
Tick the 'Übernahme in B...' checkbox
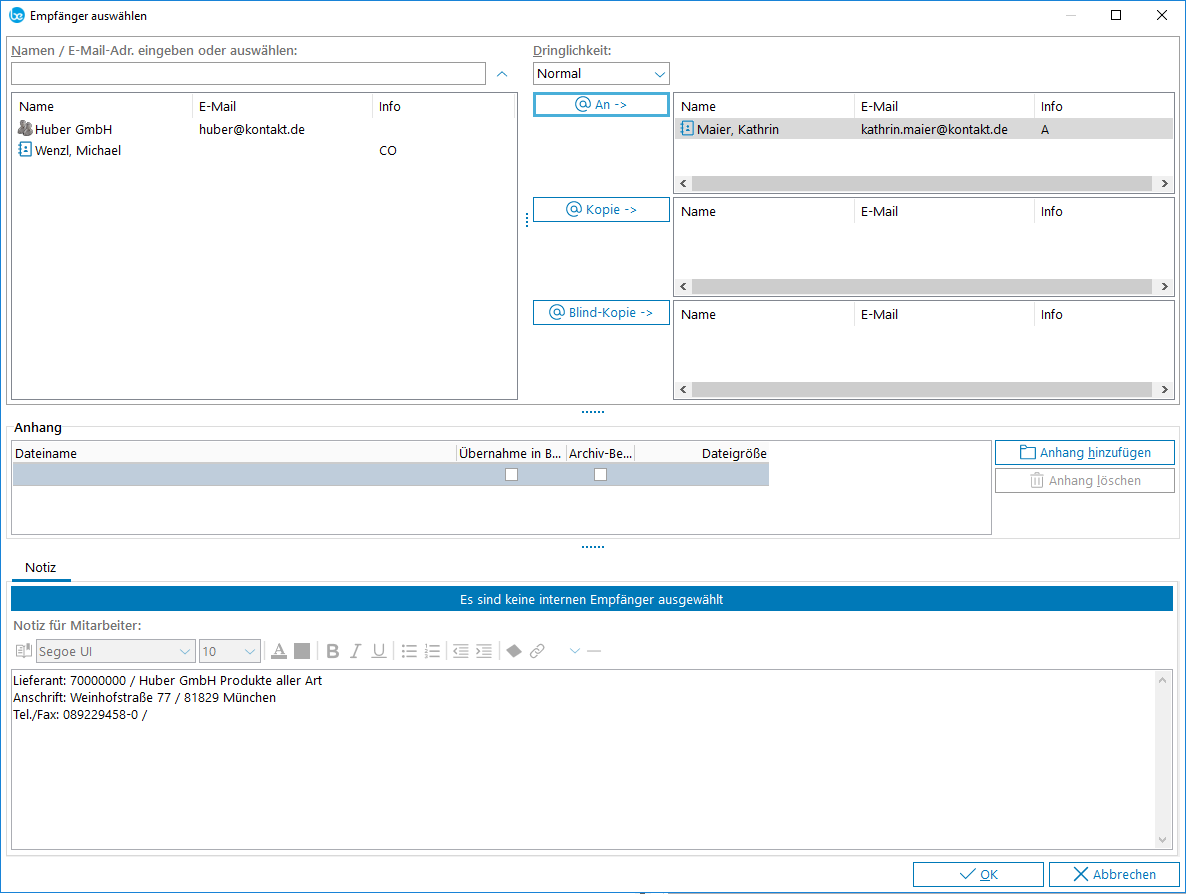click(x=511, y=475)
